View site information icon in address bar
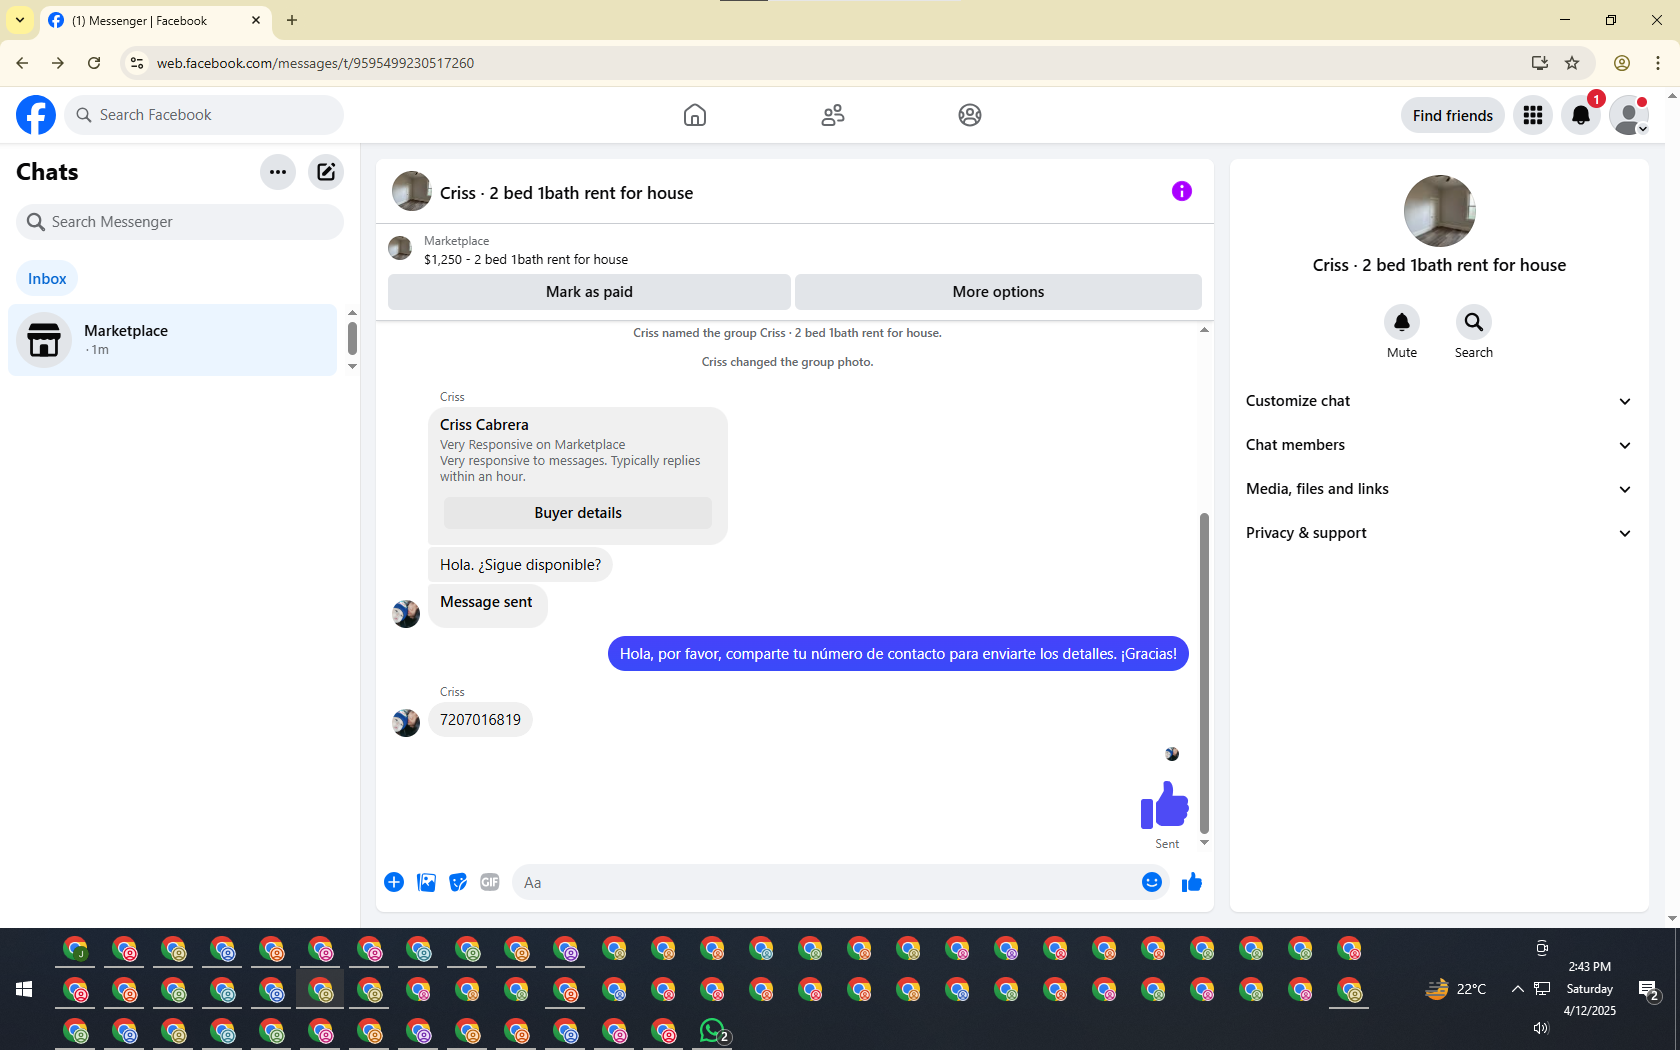Image resolution: width=1680 pixels, height=1050 pixels. (x=137, y=63)
